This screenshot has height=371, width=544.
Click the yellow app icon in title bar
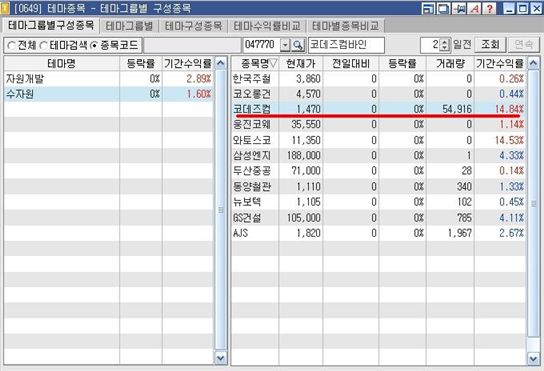pos(5,8)
